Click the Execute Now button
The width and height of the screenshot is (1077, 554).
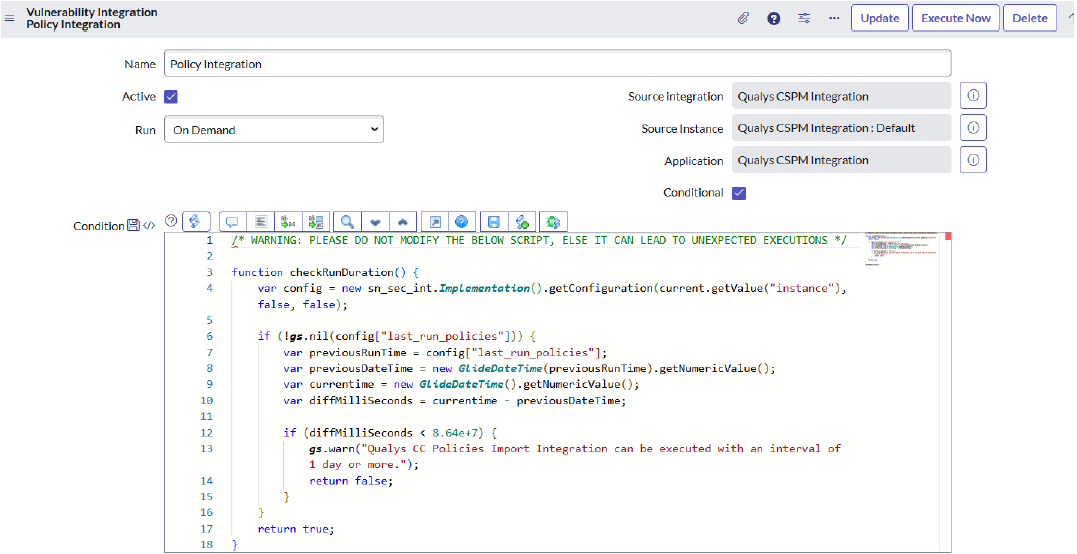click(955, 18)
